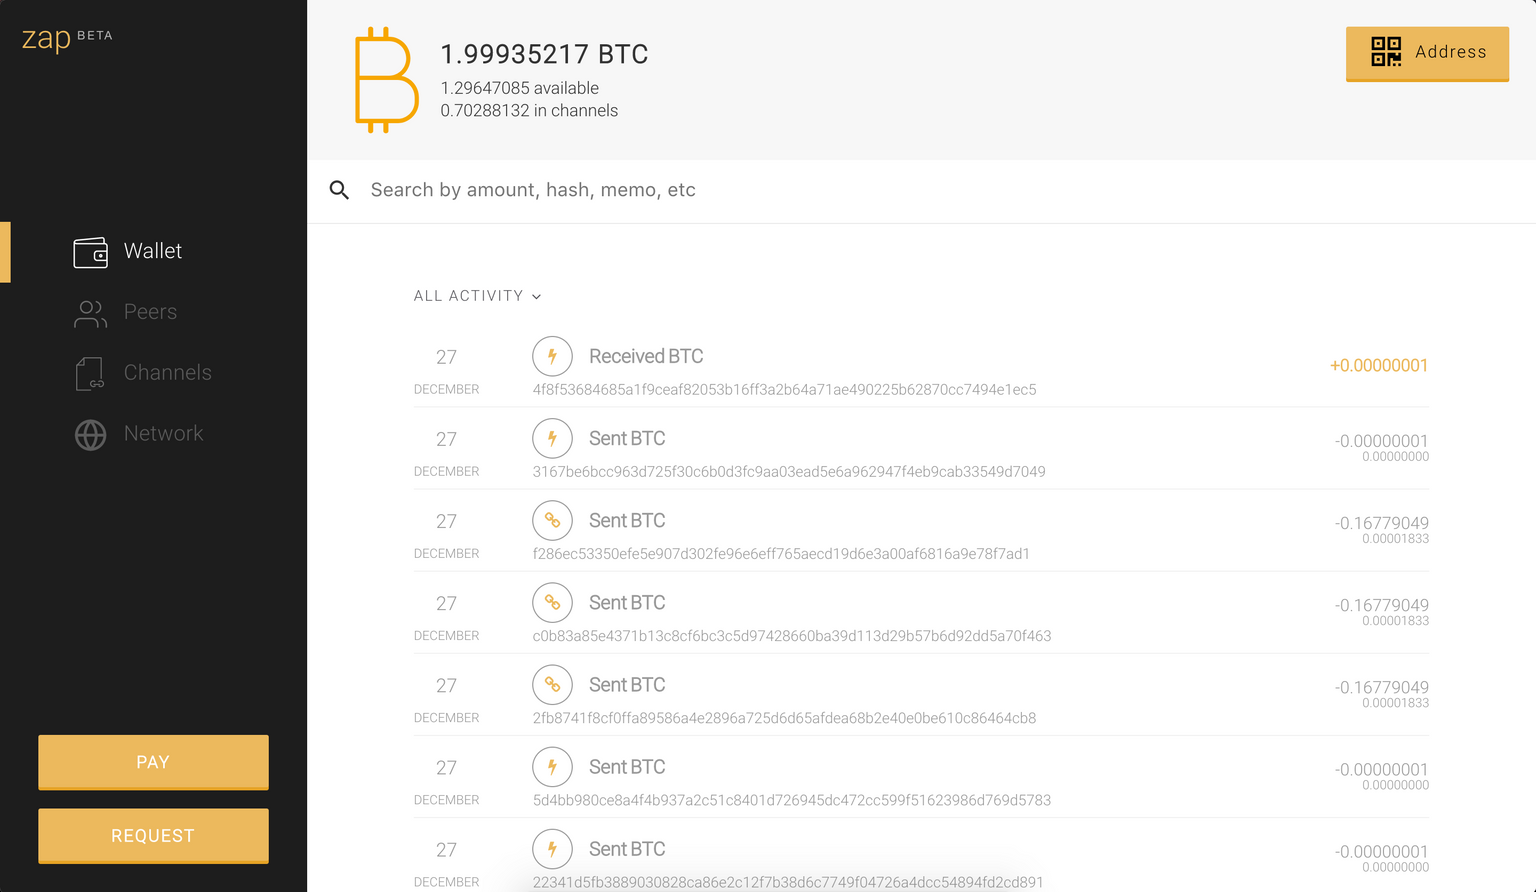Screen dimensions: 1536x892
Task: Click the PAY button
Action: (x=152, y=761)
